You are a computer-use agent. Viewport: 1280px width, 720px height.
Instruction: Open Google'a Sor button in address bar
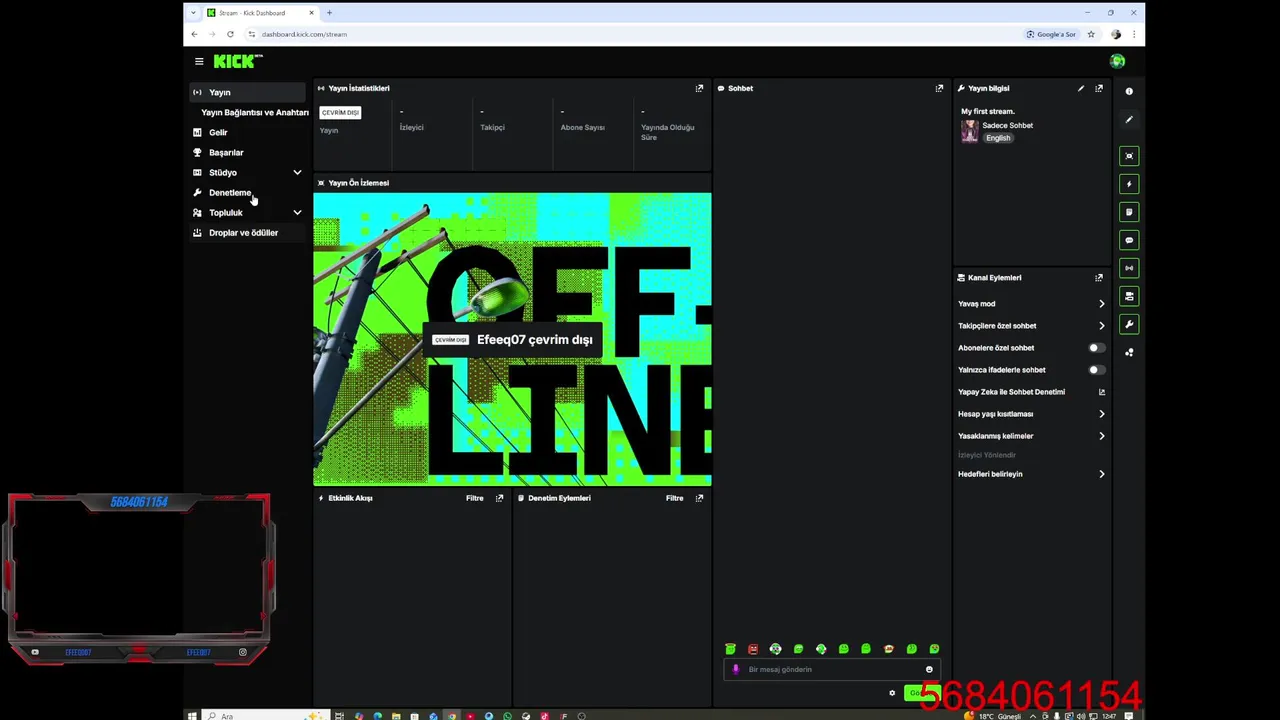click(x=1051, y=34)
